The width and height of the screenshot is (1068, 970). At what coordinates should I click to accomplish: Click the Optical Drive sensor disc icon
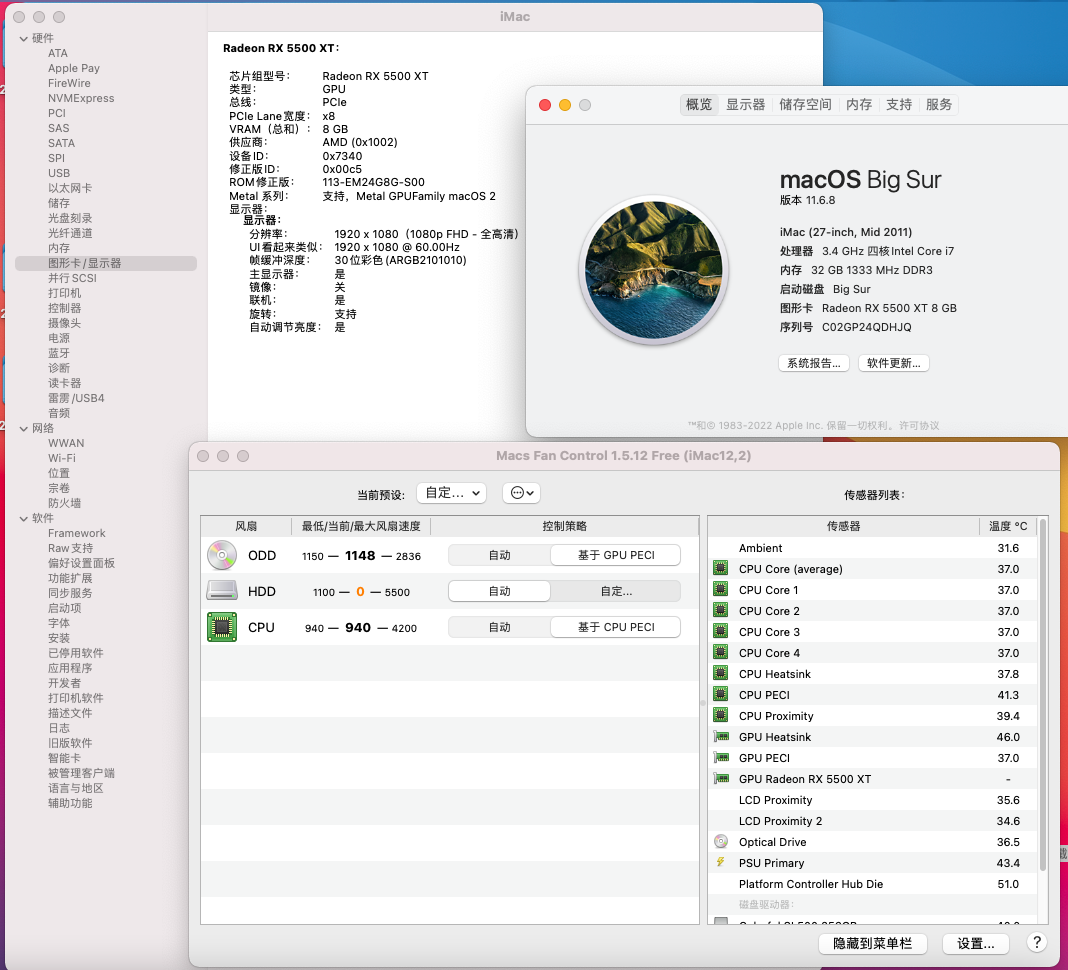point(721,841)
